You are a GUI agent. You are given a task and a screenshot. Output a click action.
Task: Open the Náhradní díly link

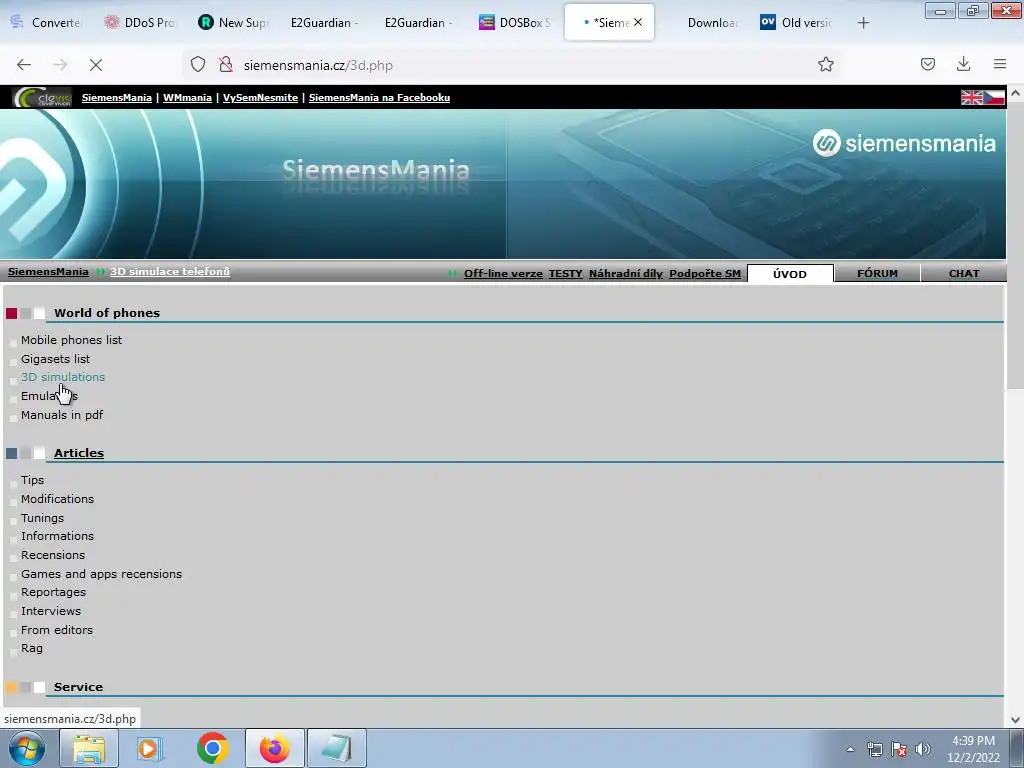click(626, 274)
